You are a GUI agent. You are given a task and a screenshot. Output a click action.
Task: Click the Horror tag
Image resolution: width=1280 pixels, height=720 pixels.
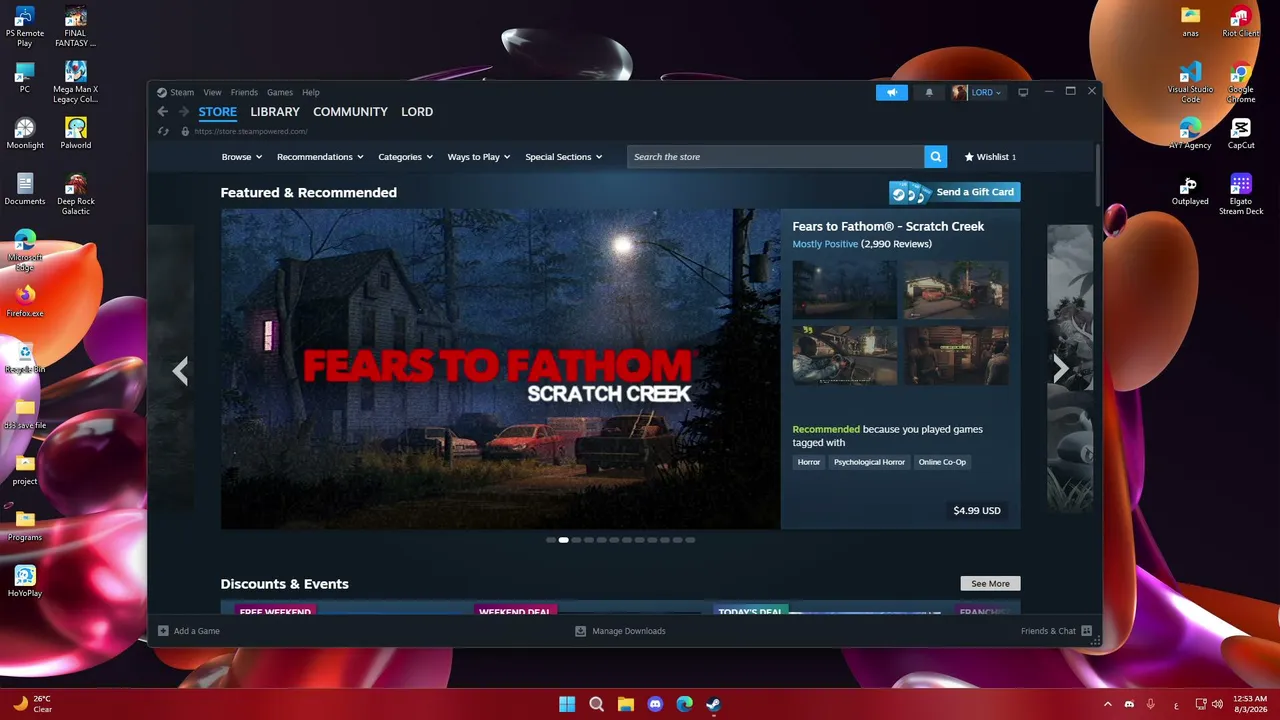tap(809, 462)
